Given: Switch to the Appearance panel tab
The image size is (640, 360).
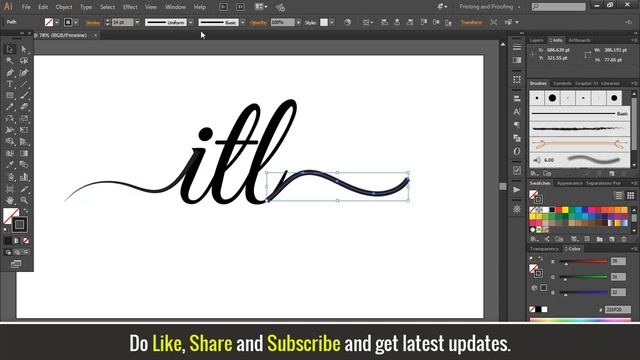Looking at the screenshot, I should click(x=569, y=183).
